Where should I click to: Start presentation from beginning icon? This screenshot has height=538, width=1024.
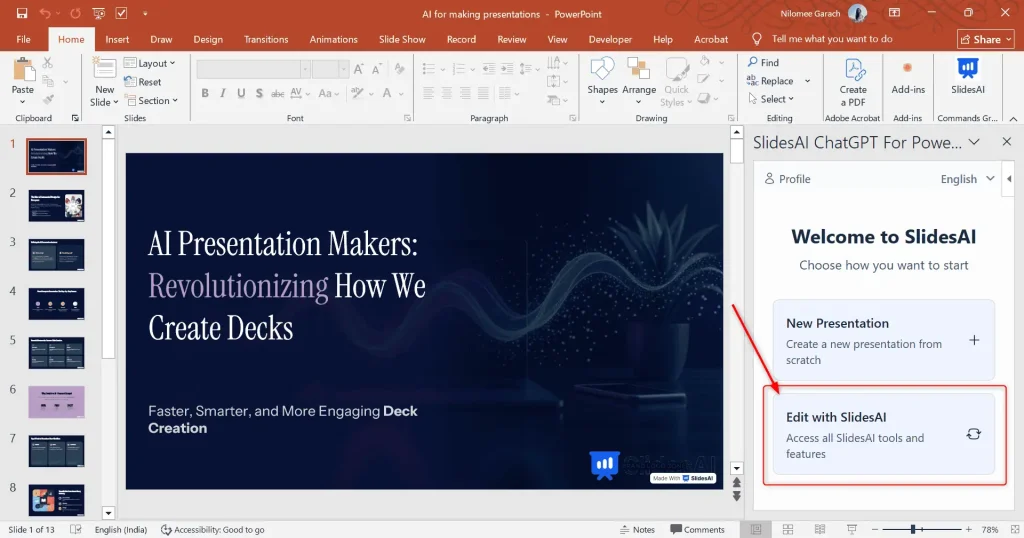pyautogui.click(x=99, y=13)
